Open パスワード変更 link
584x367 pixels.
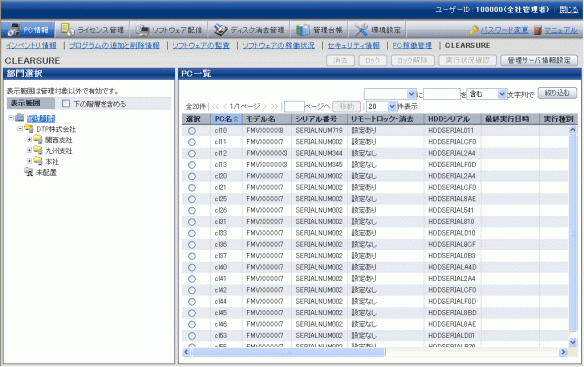[x=504, y=30]
